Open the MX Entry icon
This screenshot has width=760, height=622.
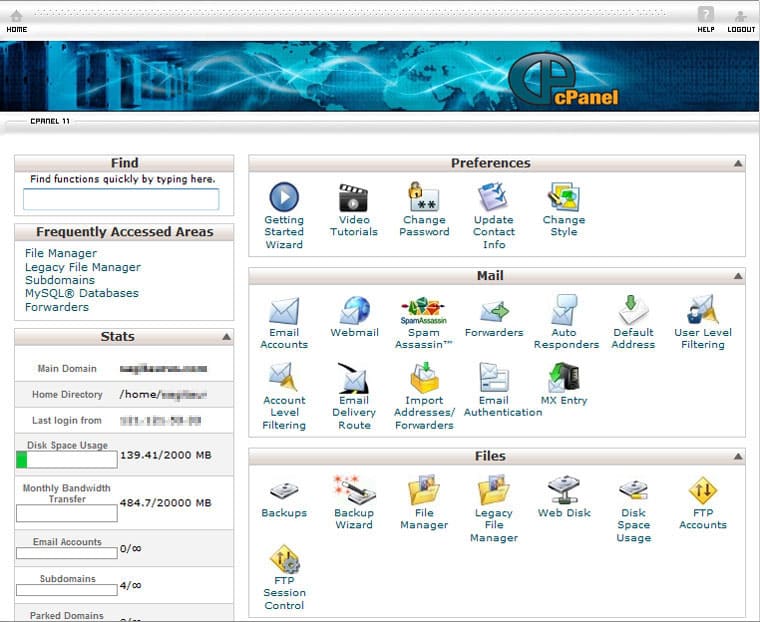click(x=564, y=377)
